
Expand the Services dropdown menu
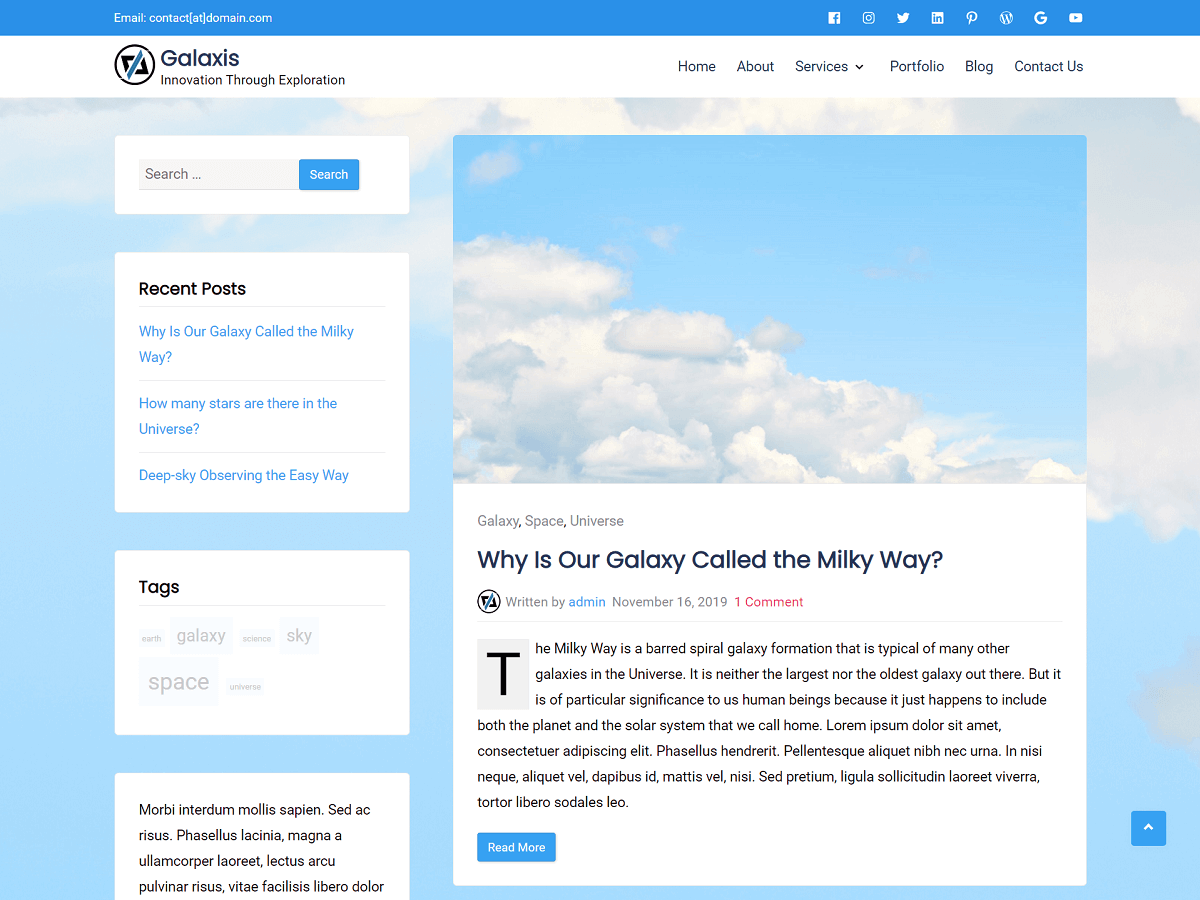pyautogui.click(x=829, y=66)
